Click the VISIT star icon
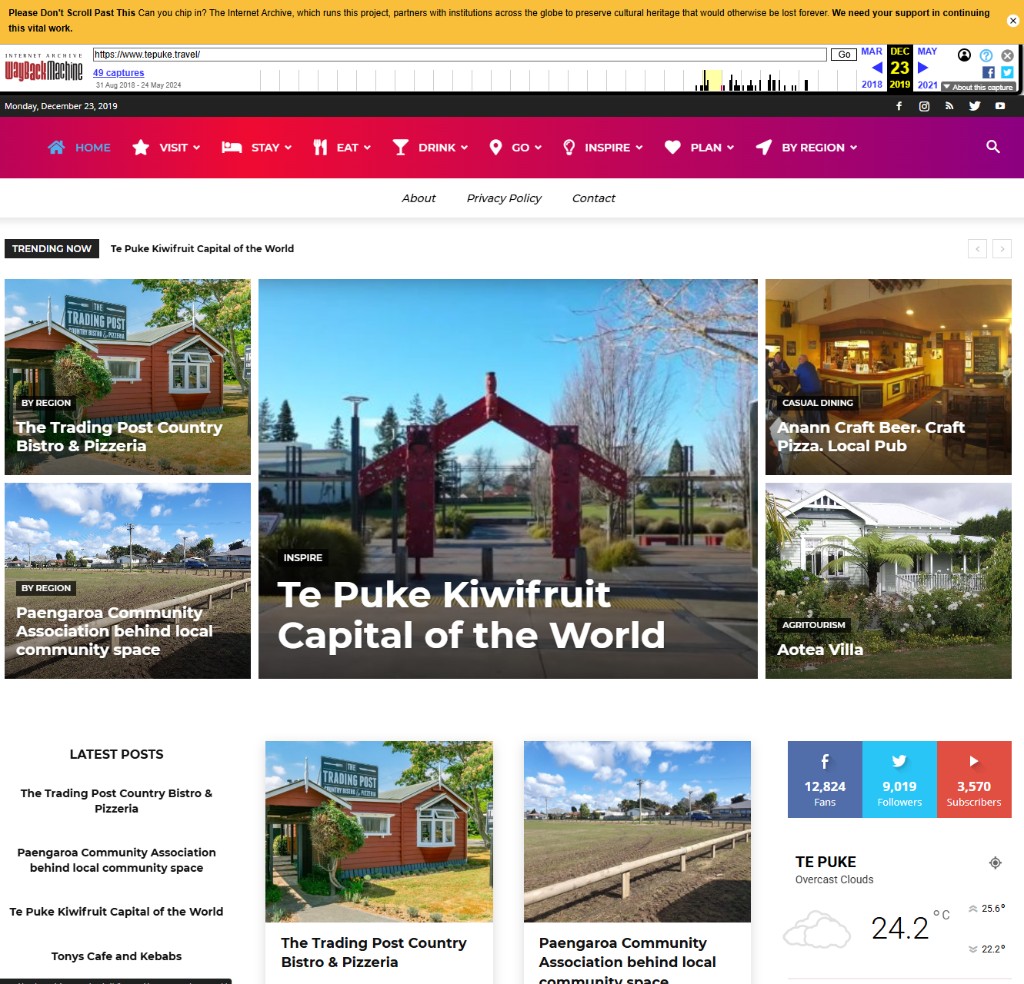 pyautogui.click(x=140, y=148)
